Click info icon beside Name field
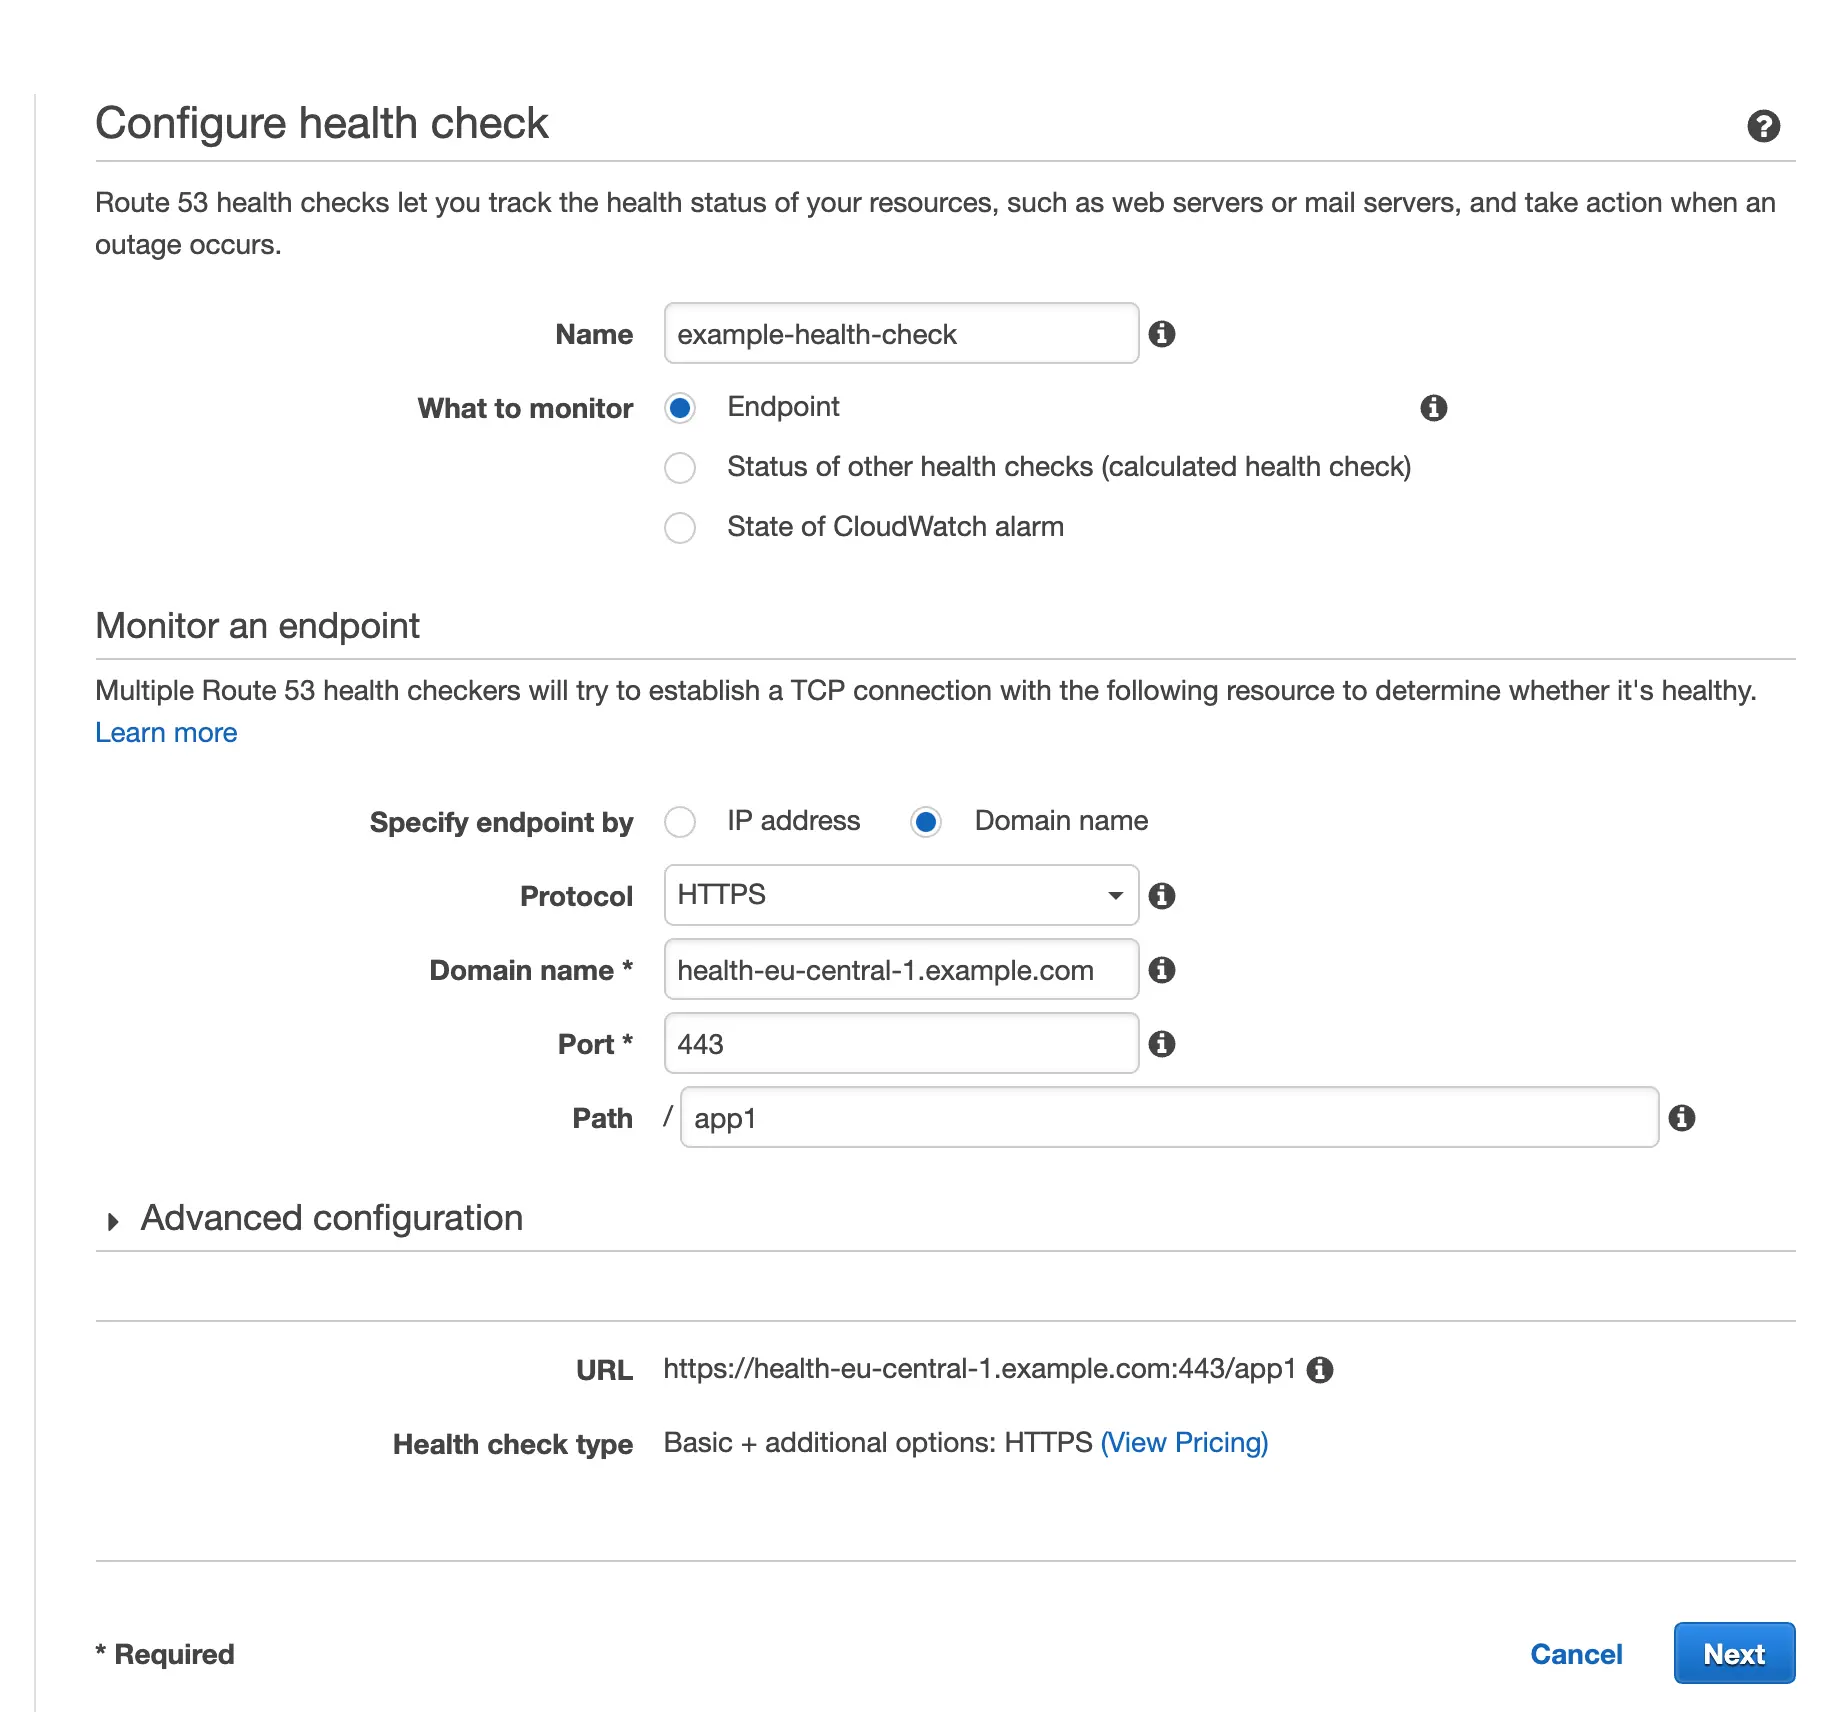Image resolution: width=1838 pixels, height=1712 pixels. [1161, 334]
